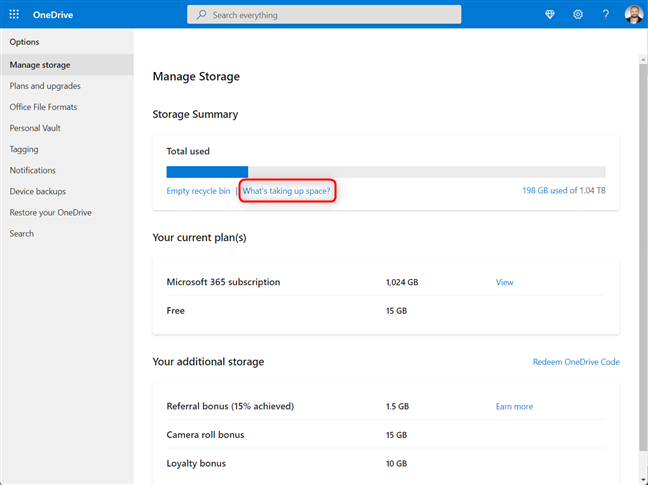648x485 pixels.
Task: Click the 1,024 GB value
Action: click(x=402, y=282)
